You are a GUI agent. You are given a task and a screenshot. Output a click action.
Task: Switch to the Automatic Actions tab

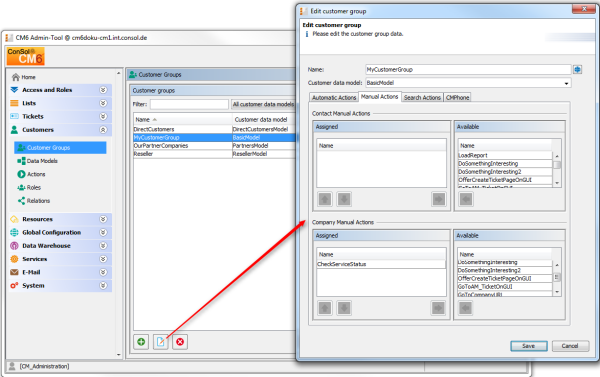point(334,98)
